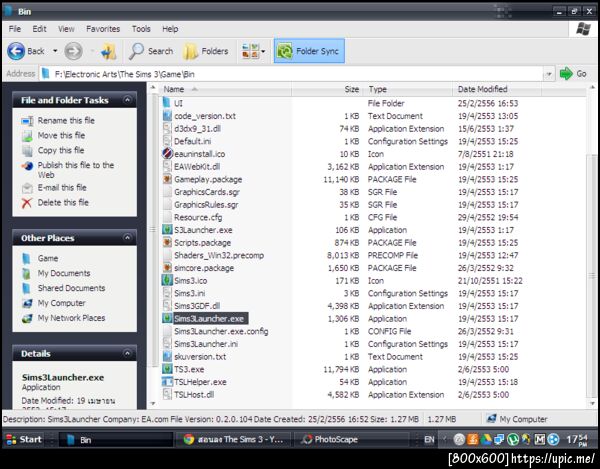Screen dimensions: 600x469
Task: Open My Computer from Other Places
Action: click(61, 303)
